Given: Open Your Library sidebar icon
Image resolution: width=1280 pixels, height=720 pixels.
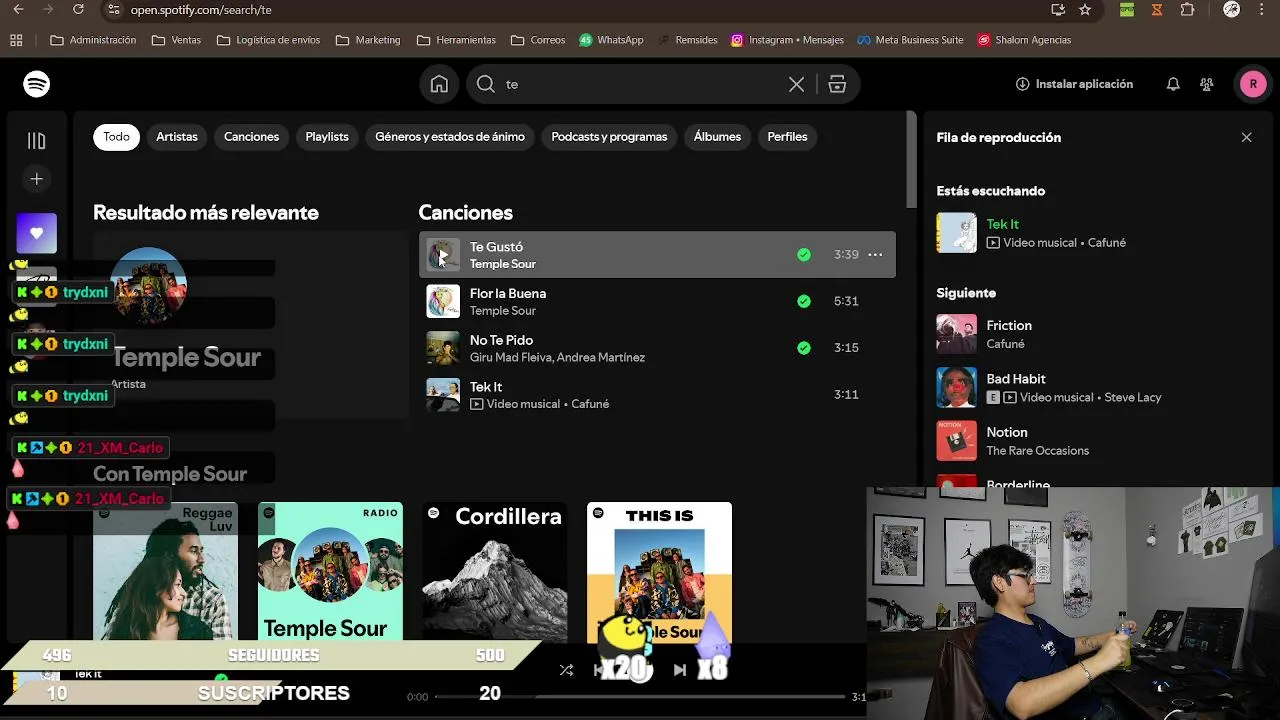Looking at the screenshot, I should 37,141.
